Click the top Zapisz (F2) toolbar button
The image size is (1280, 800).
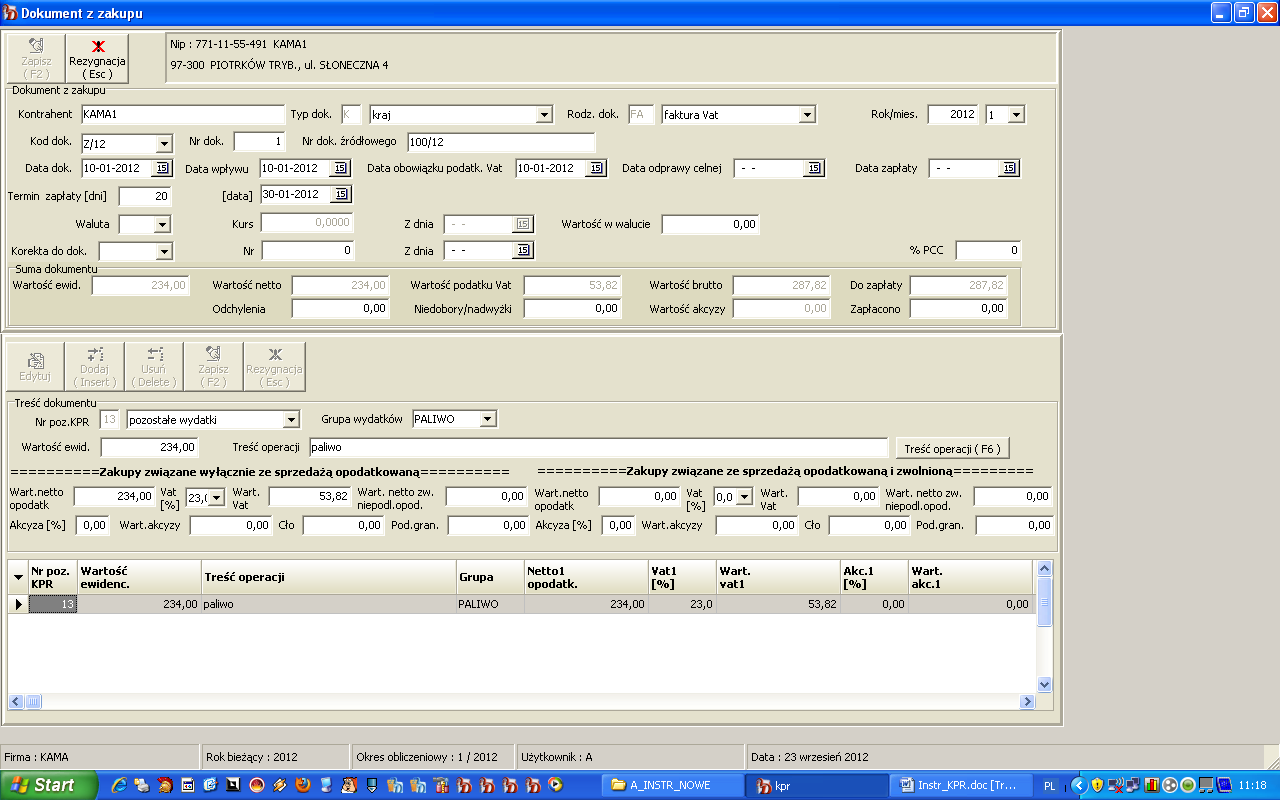[x=36, y=58]
